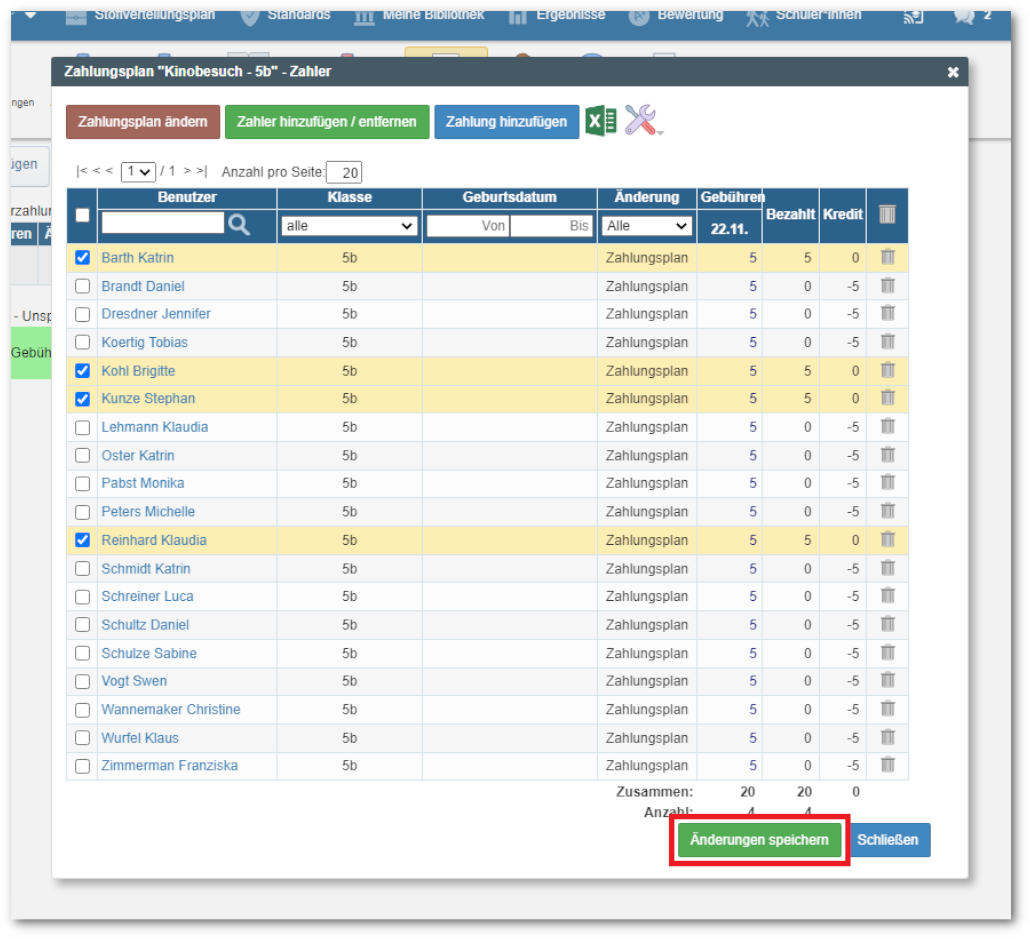Open the Änderung filter dropdown 'Alle'

[x=647, y=226]
